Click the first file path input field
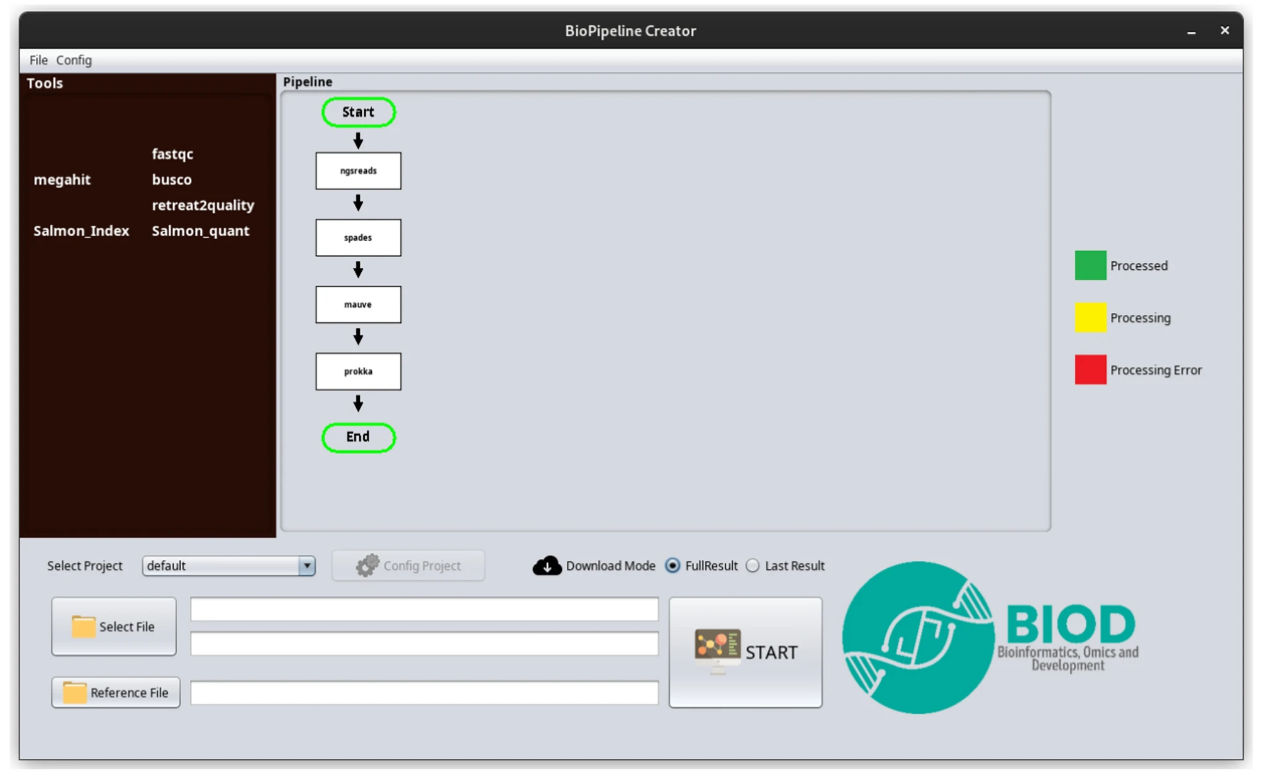The width and height of the screenshot is (1263, 773). [x=424, y=610]
